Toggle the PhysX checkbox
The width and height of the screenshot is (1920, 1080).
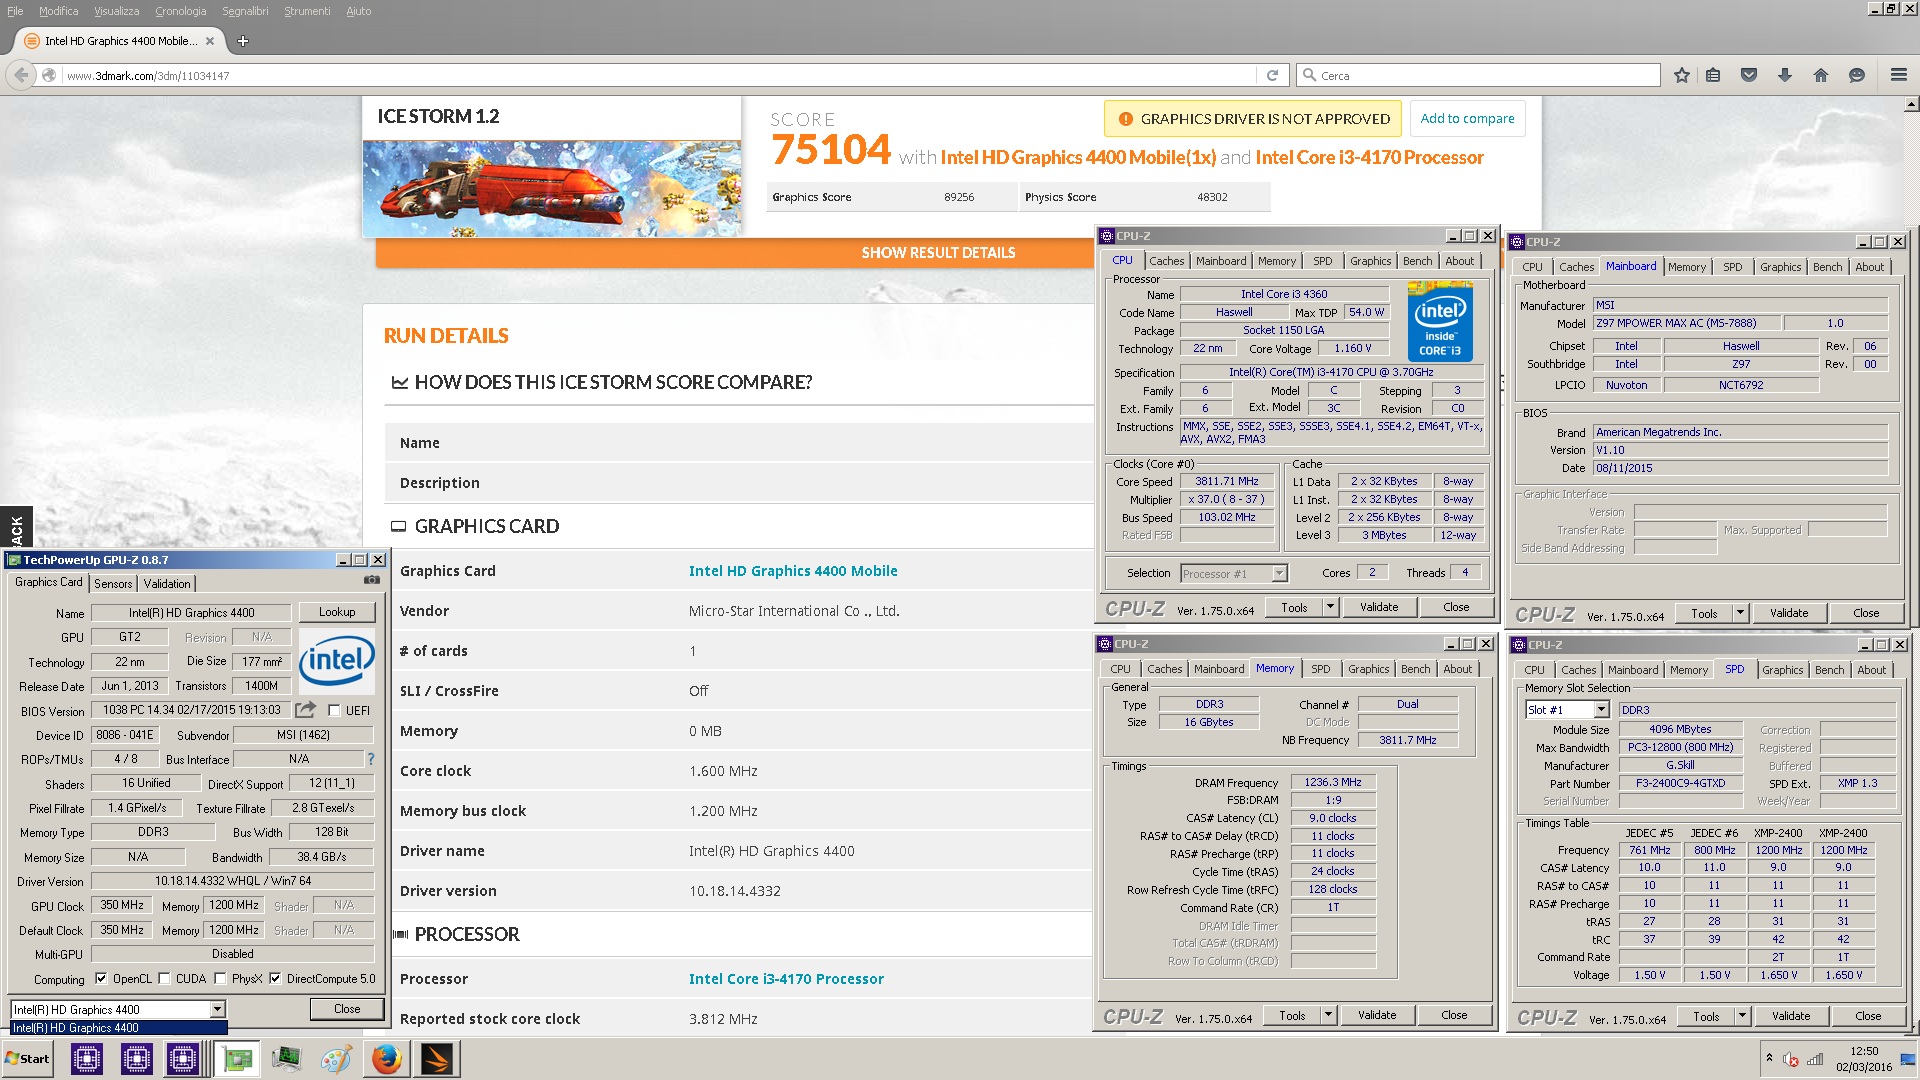click(220, 979)
